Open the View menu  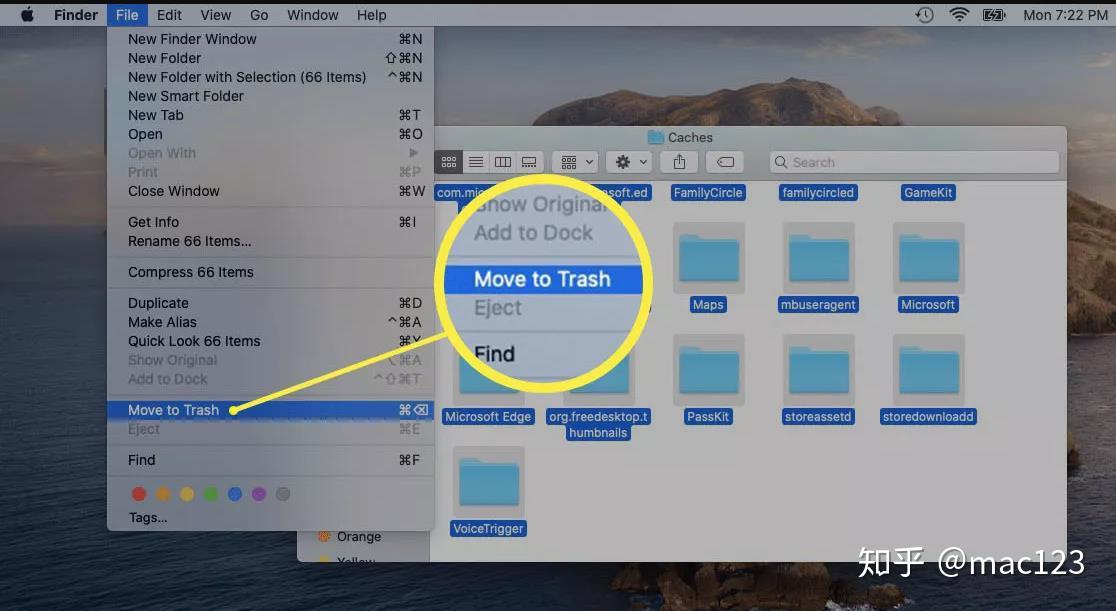216,15
